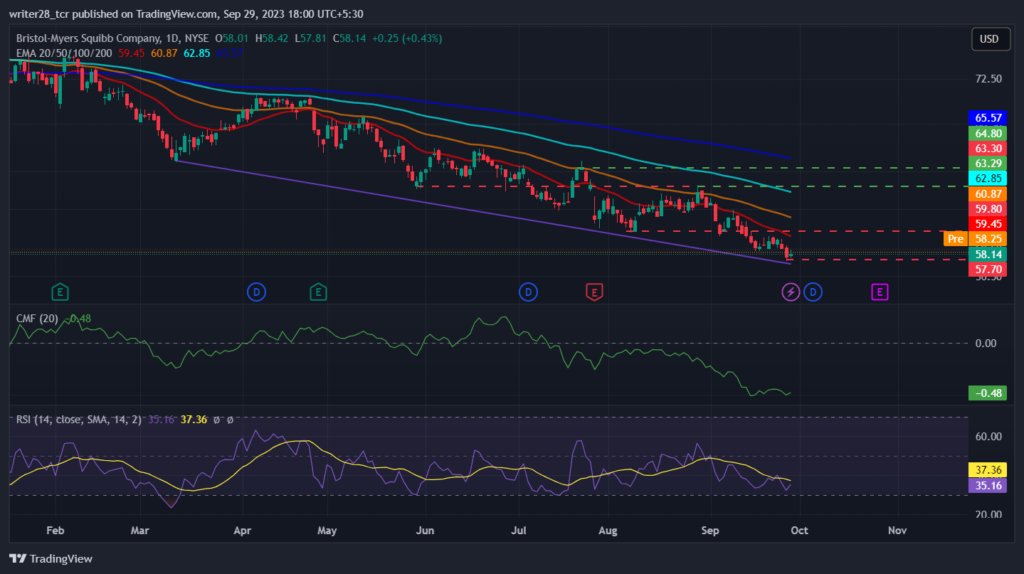
Task: Click the 72.50 price scale value
Action: pos(988,78)
